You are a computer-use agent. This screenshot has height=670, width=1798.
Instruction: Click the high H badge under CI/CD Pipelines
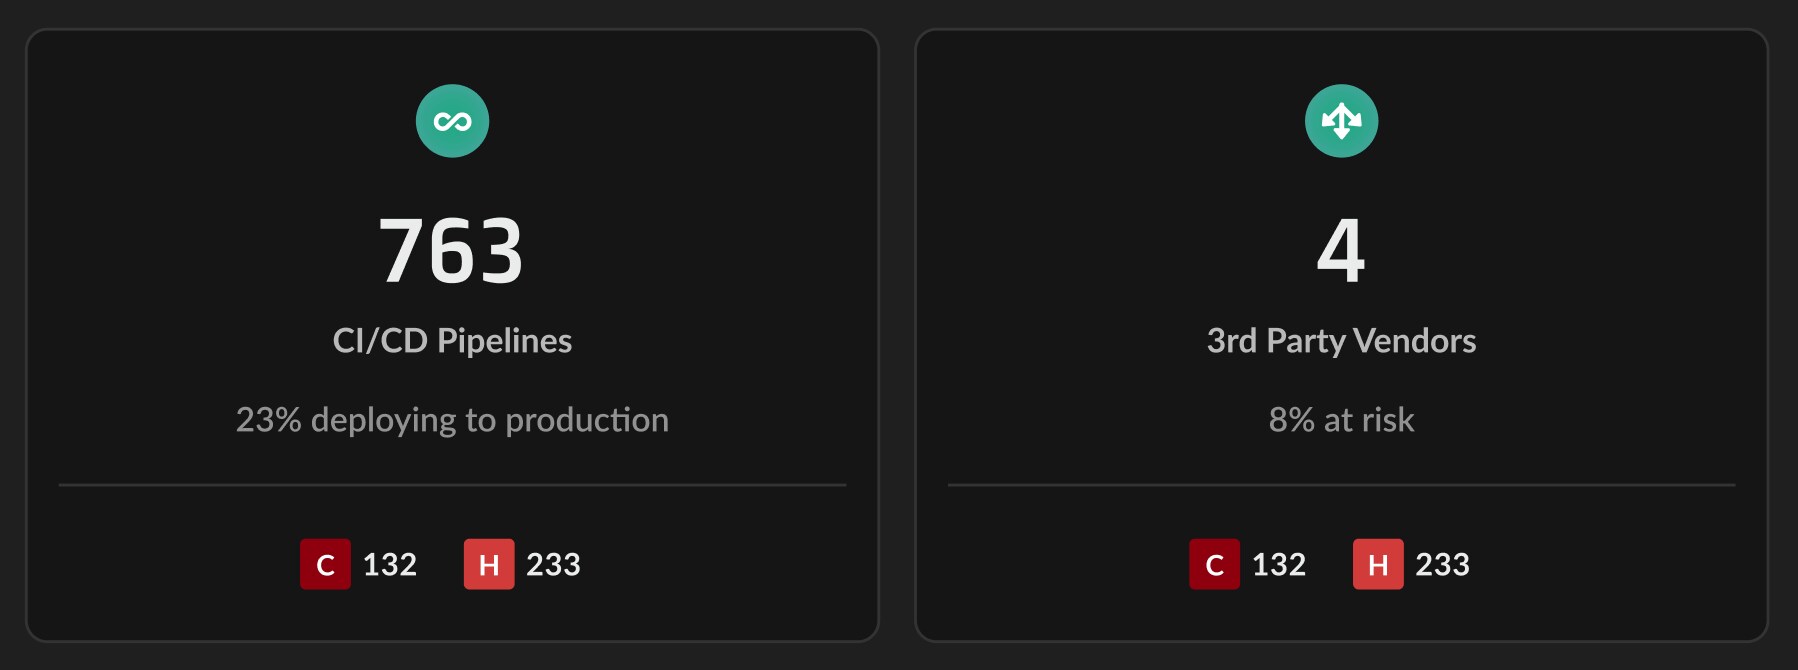489,564
